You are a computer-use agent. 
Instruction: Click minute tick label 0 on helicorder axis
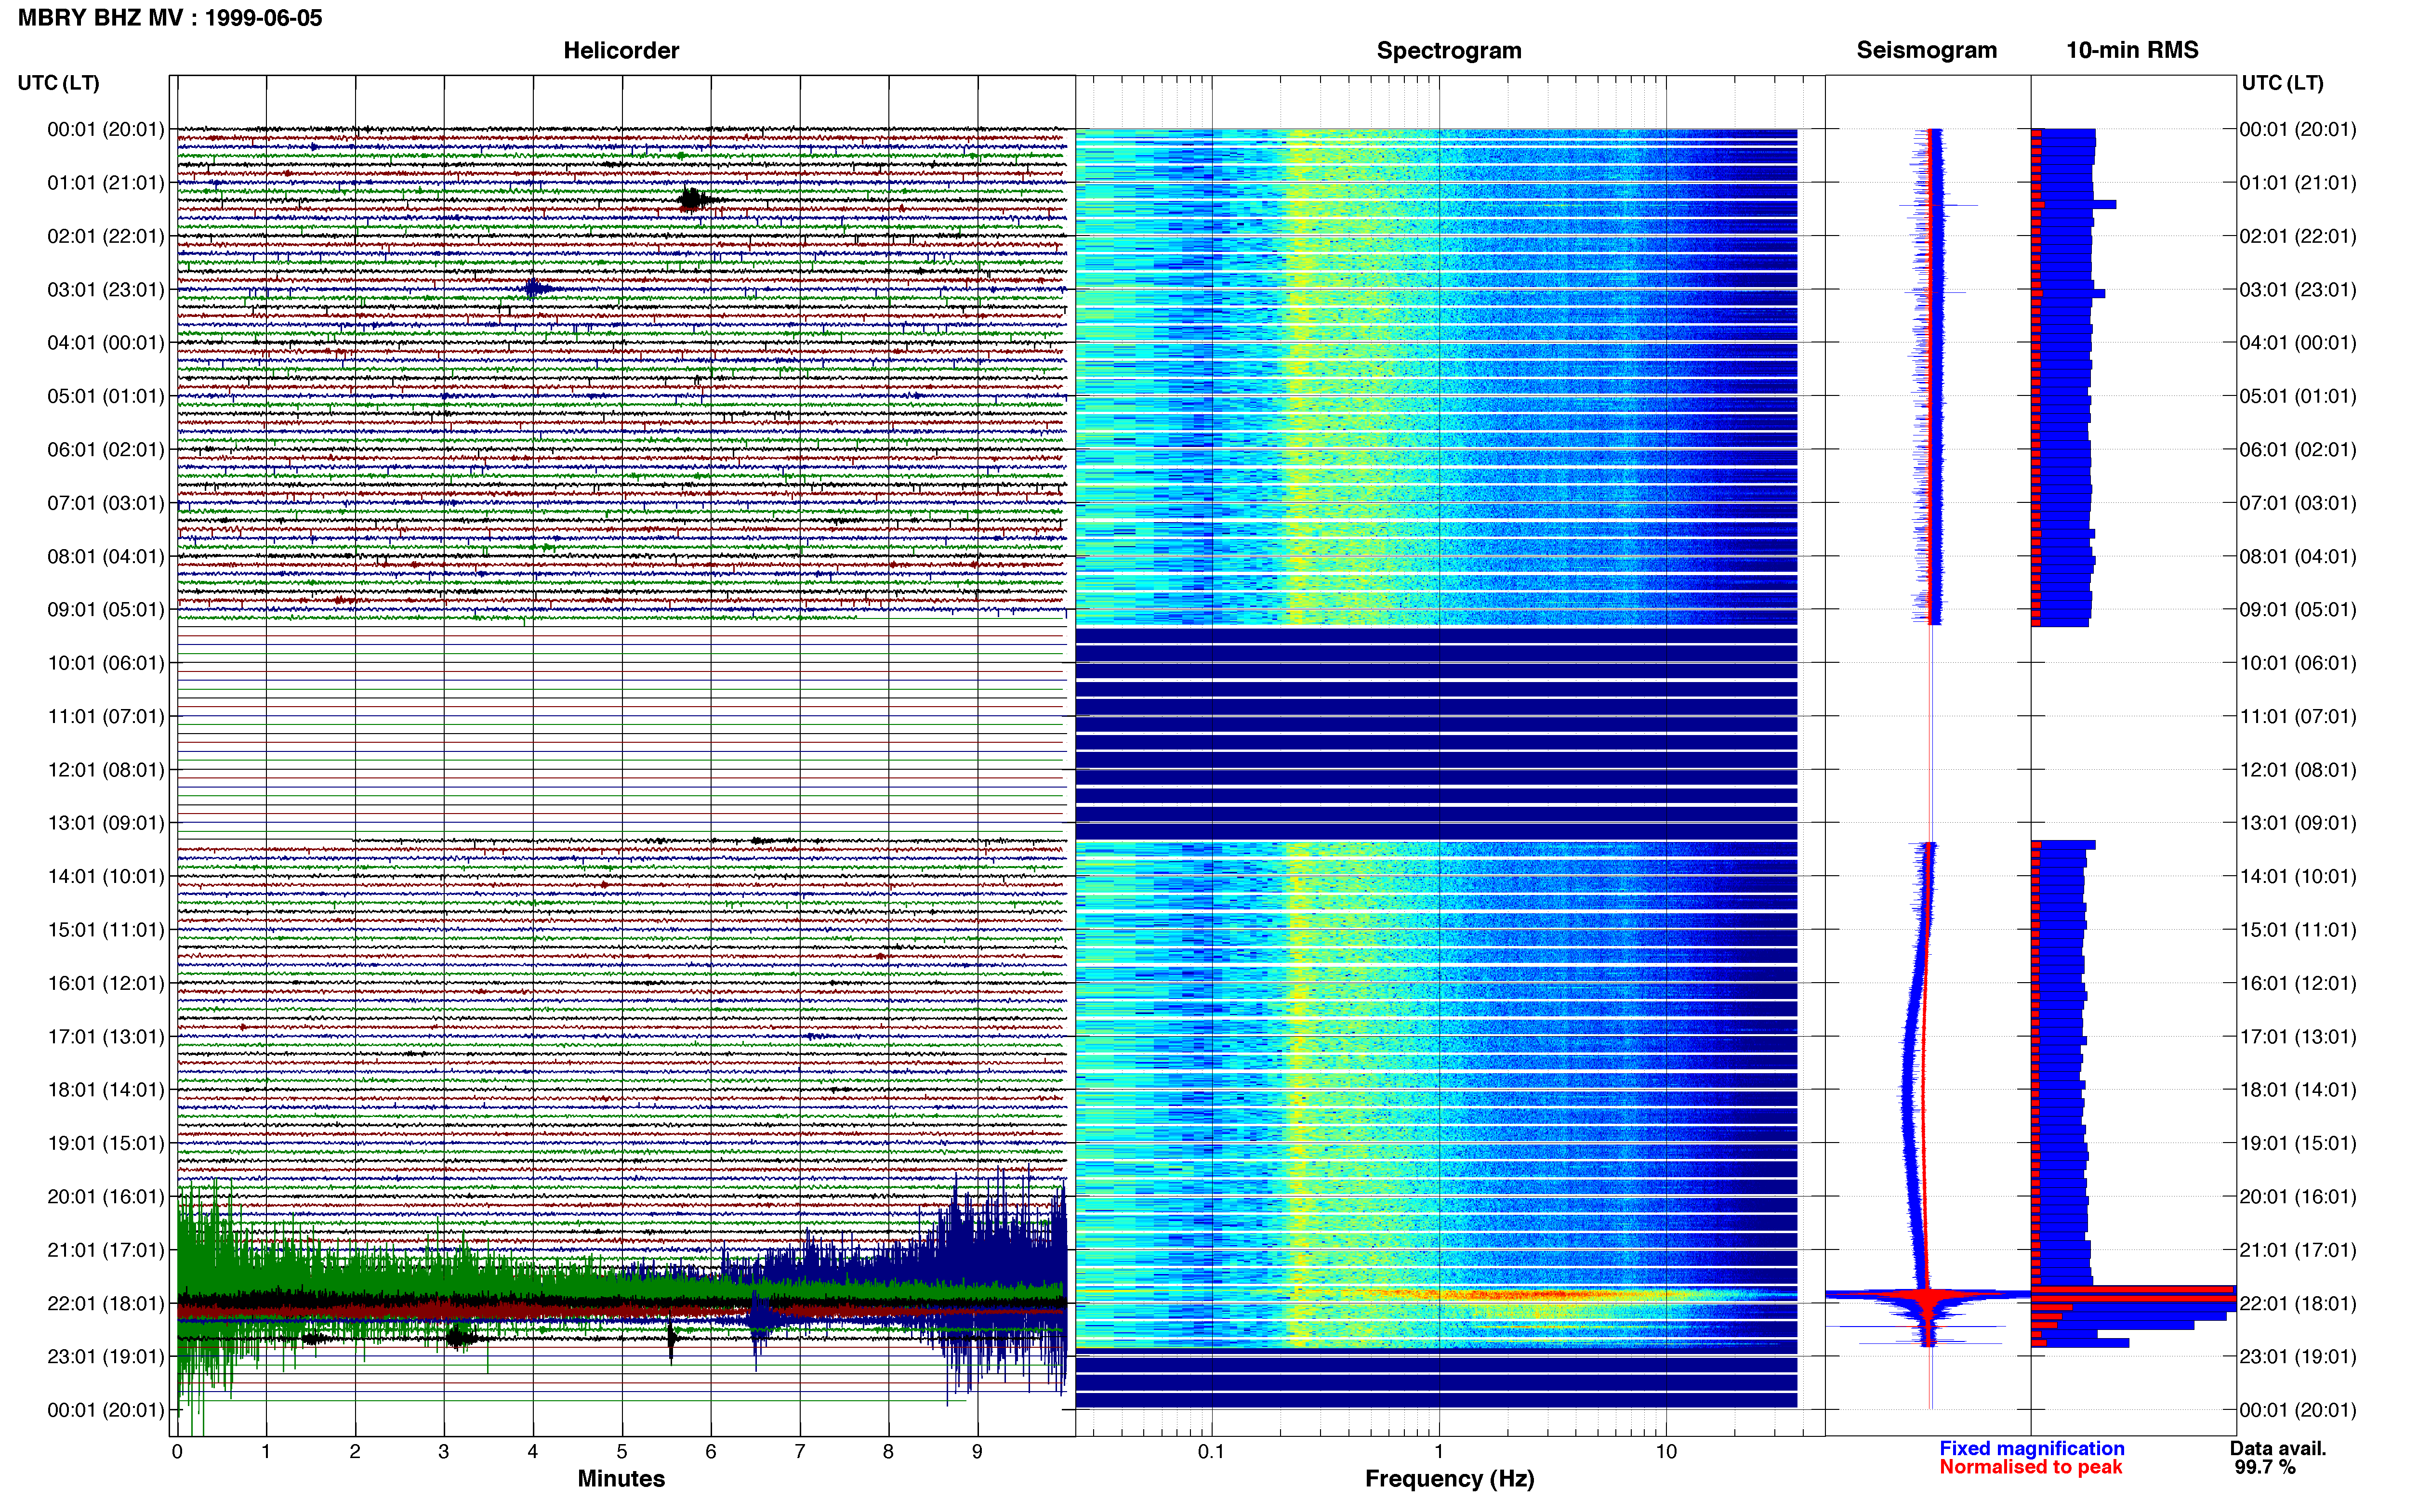pyautogui.click(x=177, y=1452)
